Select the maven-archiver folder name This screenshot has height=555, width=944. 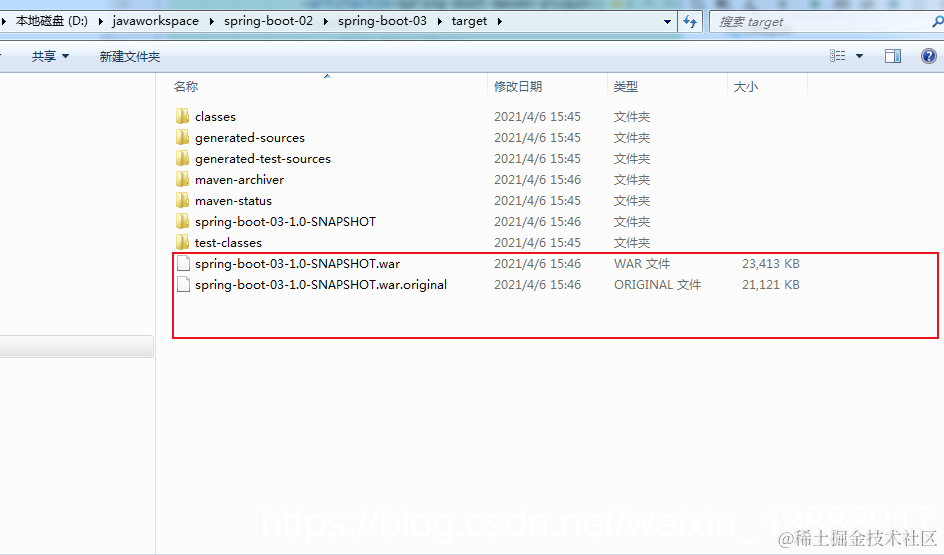coord(239,180)
